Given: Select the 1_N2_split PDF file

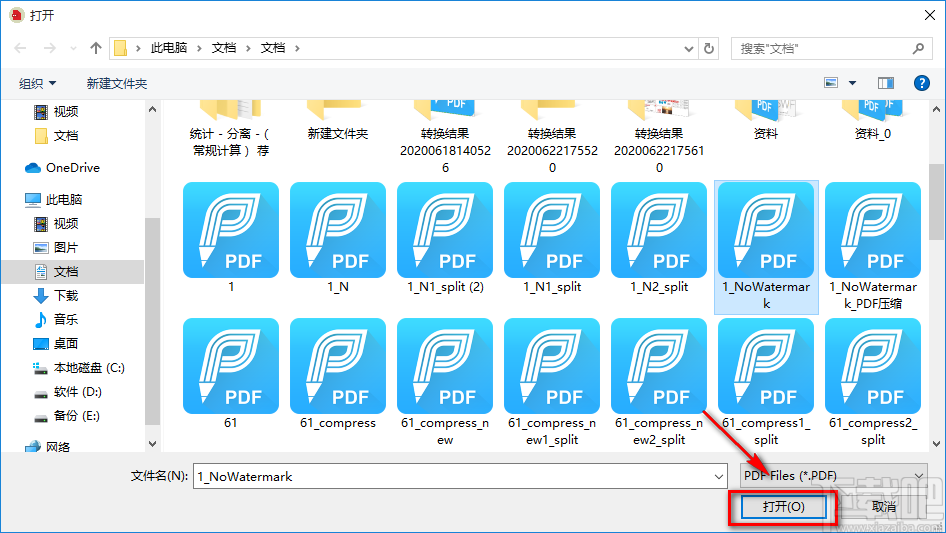Looking at the screenshot, I should [659, 238].
